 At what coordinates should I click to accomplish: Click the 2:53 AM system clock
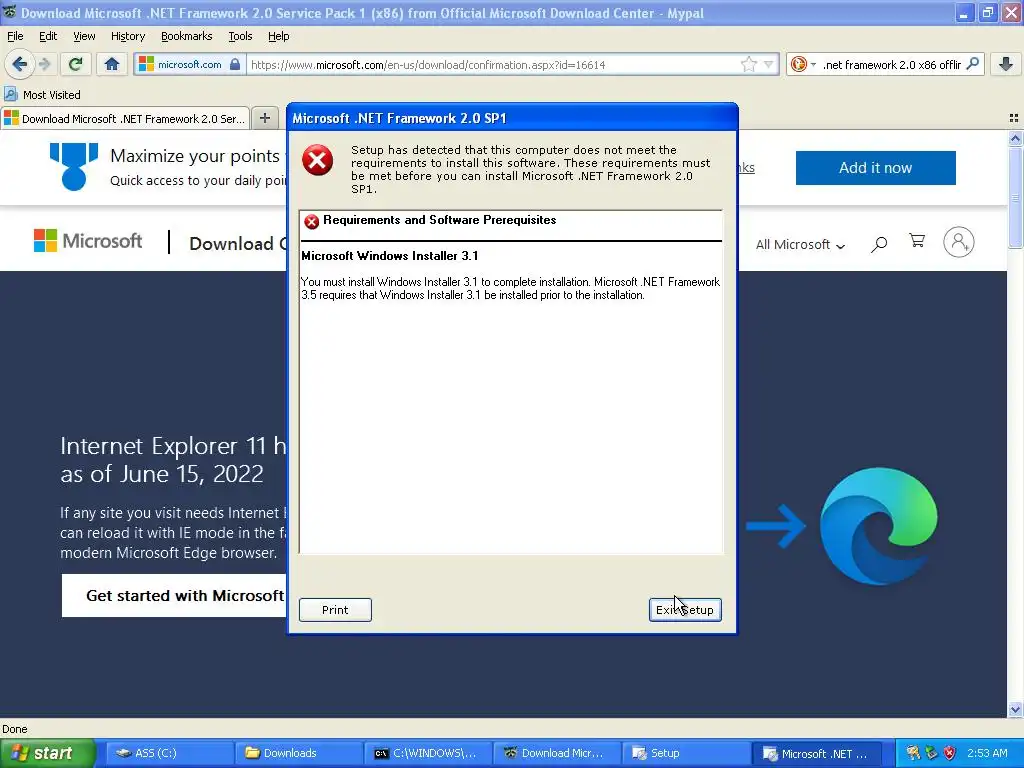point(987,753)
